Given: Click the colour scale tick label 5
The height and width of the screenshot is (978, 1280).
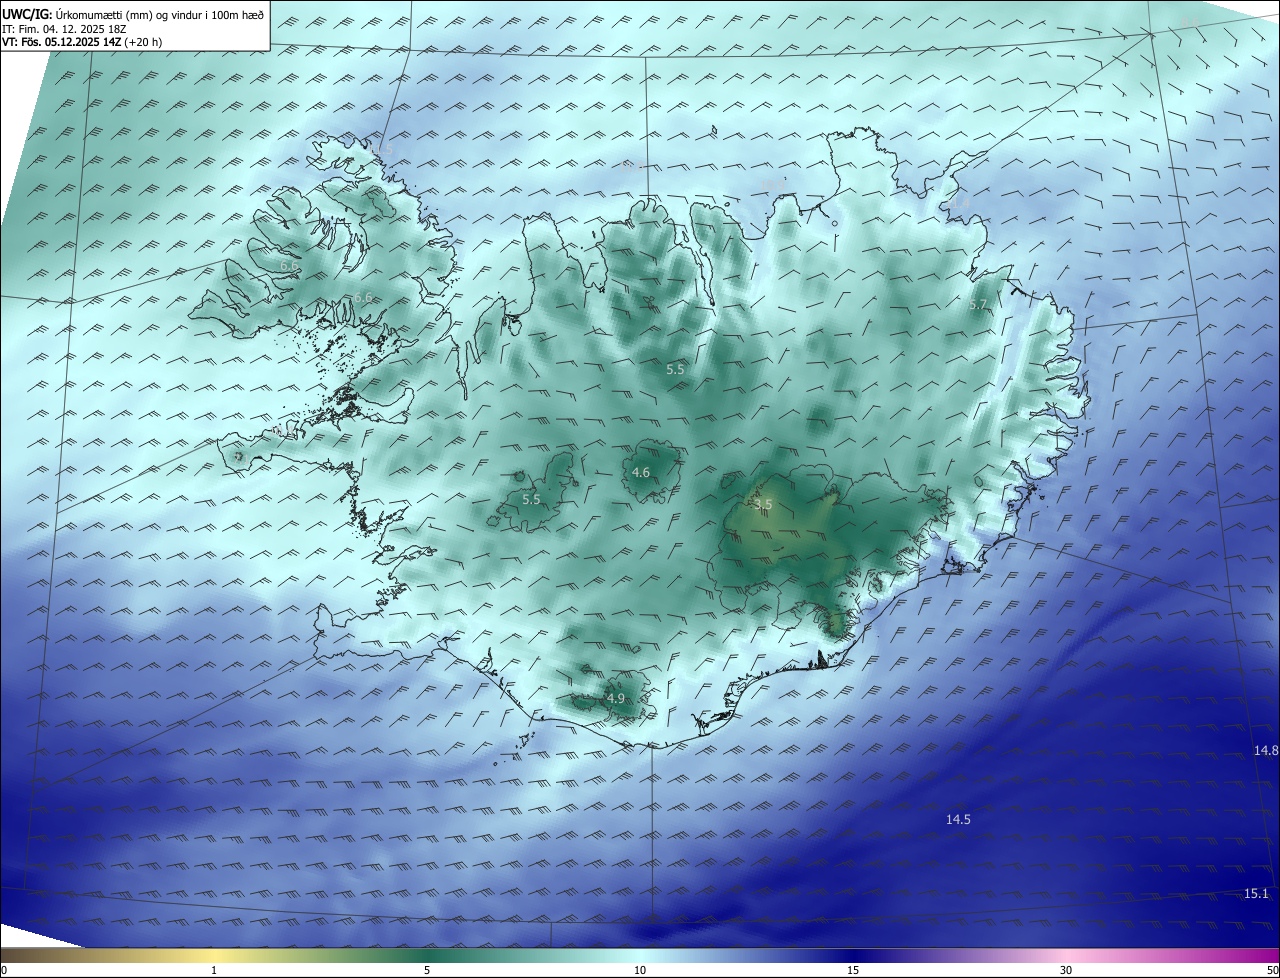Looking at the screenshot, I should pyautogui.click(x=427, y=970).
